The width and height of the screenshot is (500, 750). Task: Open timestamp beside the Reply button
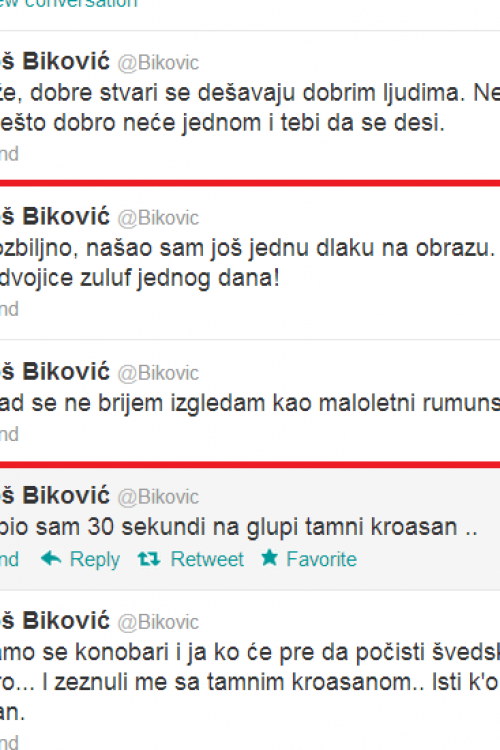9,559
